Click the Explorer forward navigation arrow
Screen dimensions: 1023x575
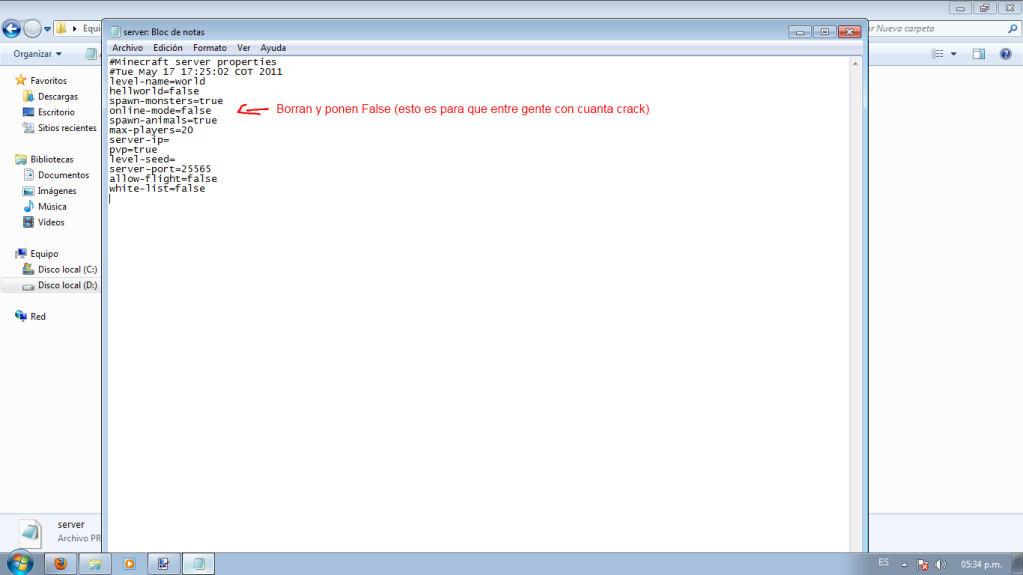(31, 29)
